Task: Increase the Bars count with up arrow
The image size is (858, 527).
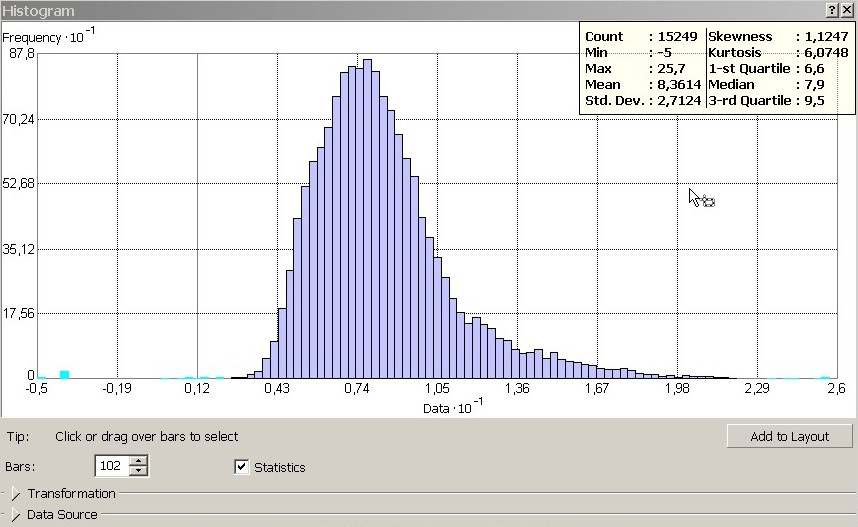Action: pos(138,461)
